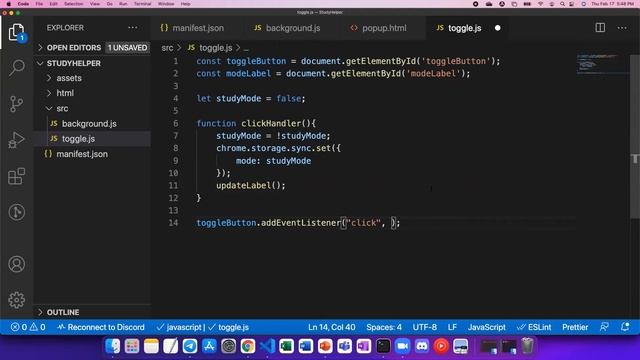Open the Extensions view
This screenshot has width=640, height=360.
coord(16,176)
